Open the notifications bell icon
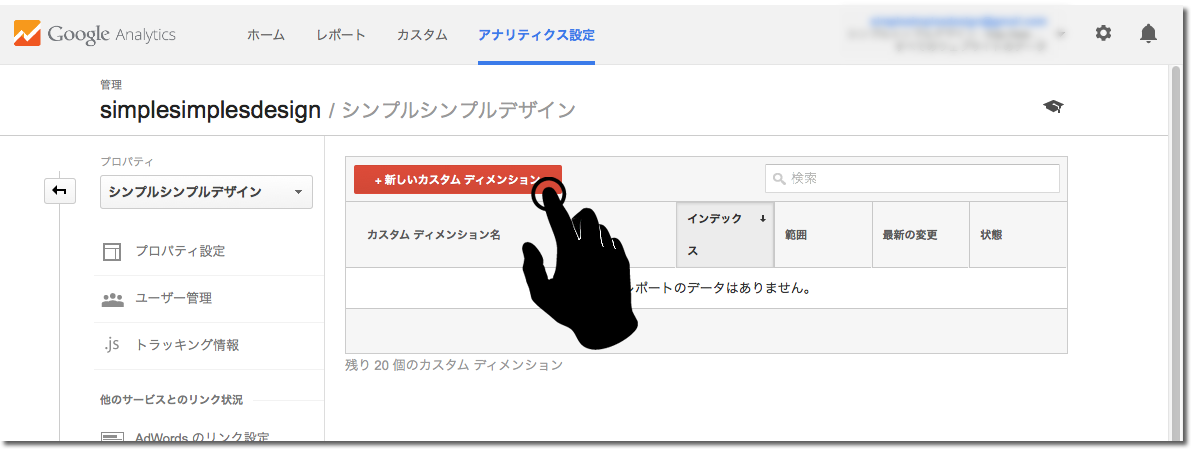 tap(1148, 33)
